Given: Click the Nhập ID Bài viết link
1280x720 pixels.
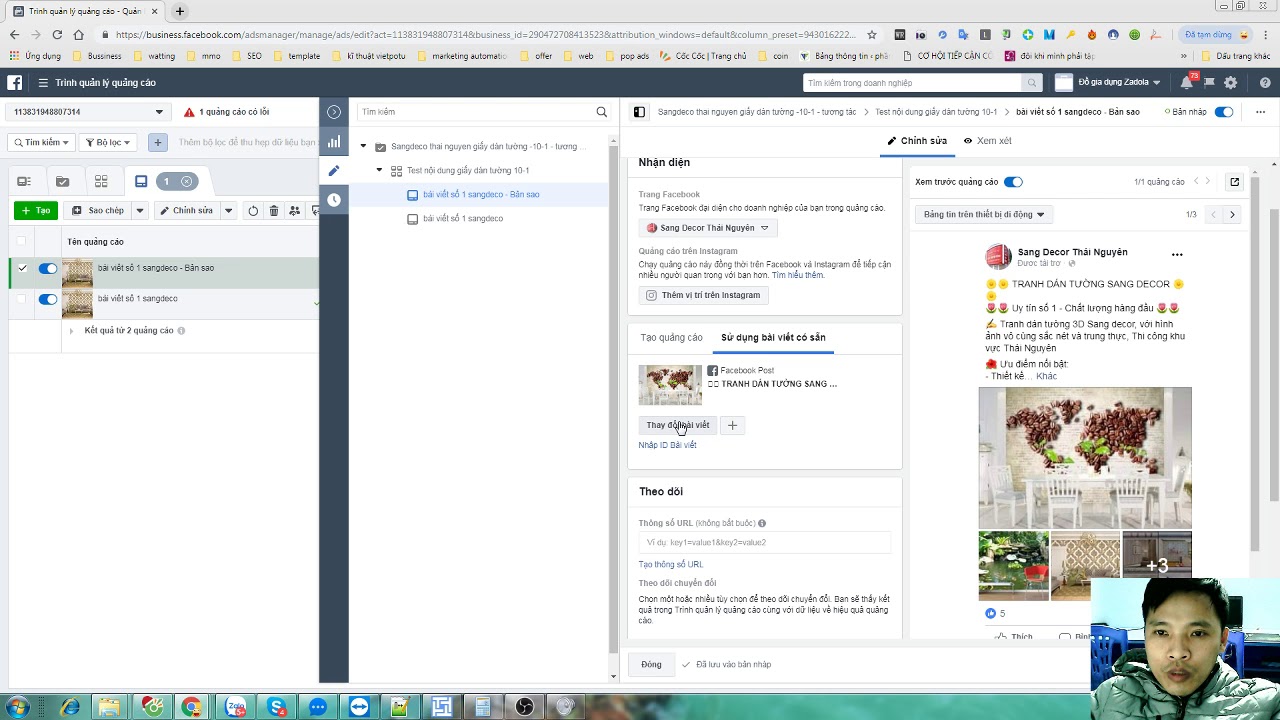Looking at the screenshot, I should (x=667, y=445).
